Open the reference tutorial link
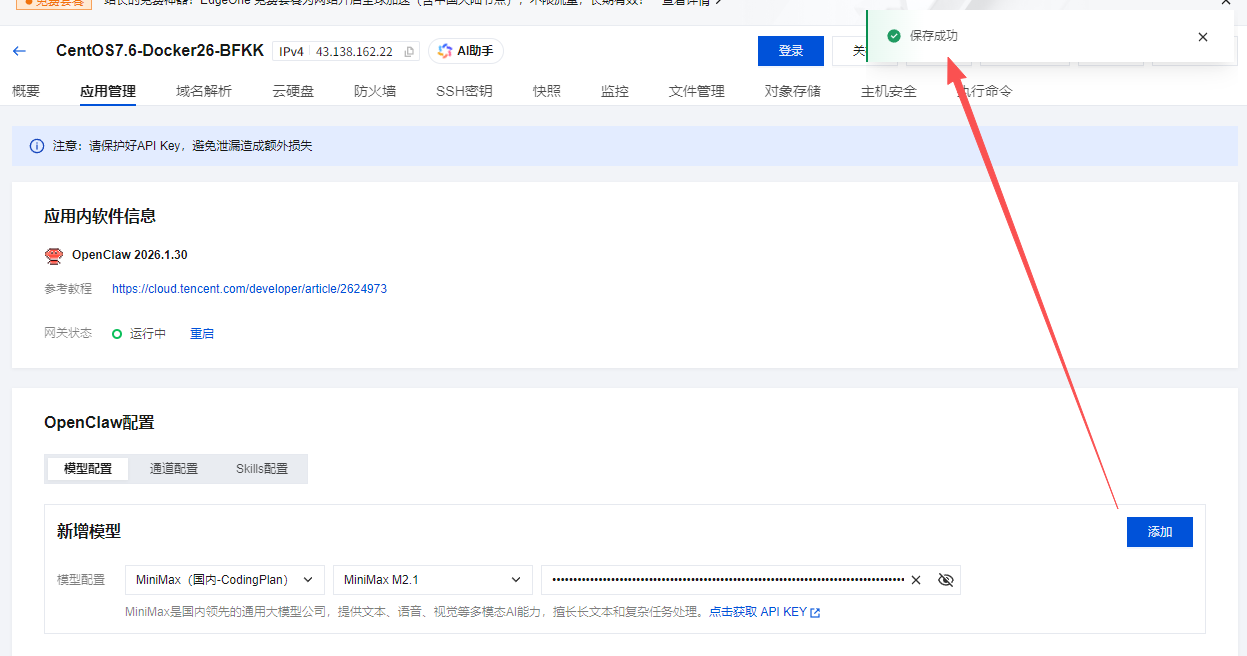The height and width of the screenshot is (656, 1247). click(x=249, y=289)
